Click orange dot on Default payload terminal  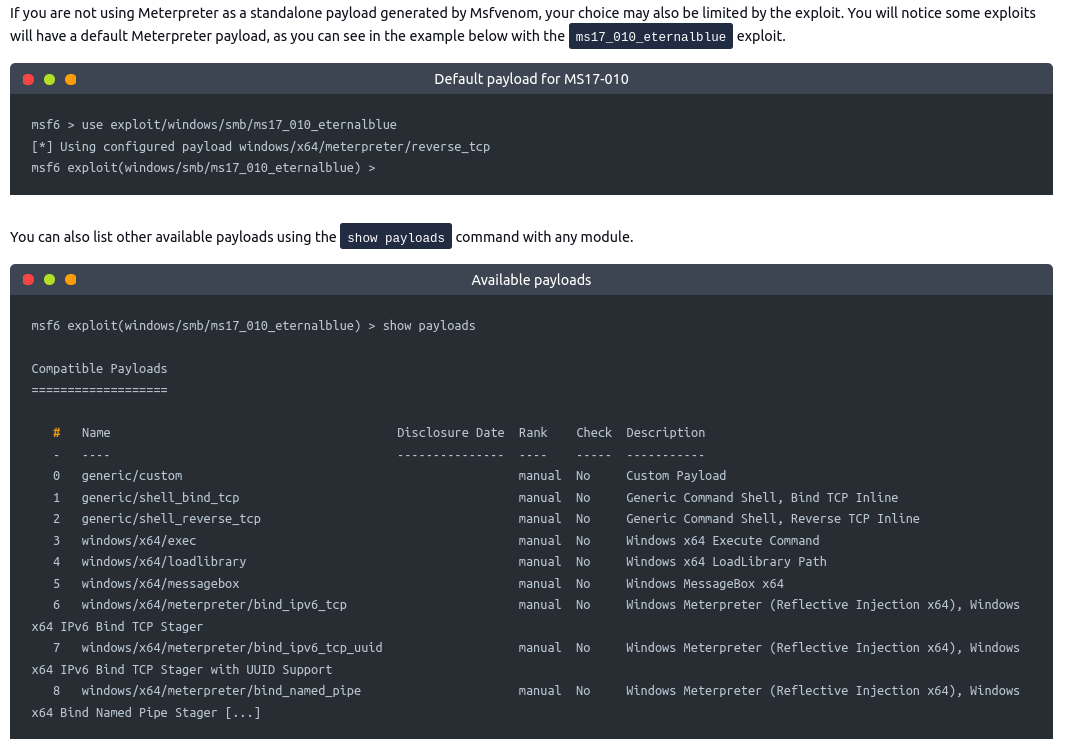71,80
